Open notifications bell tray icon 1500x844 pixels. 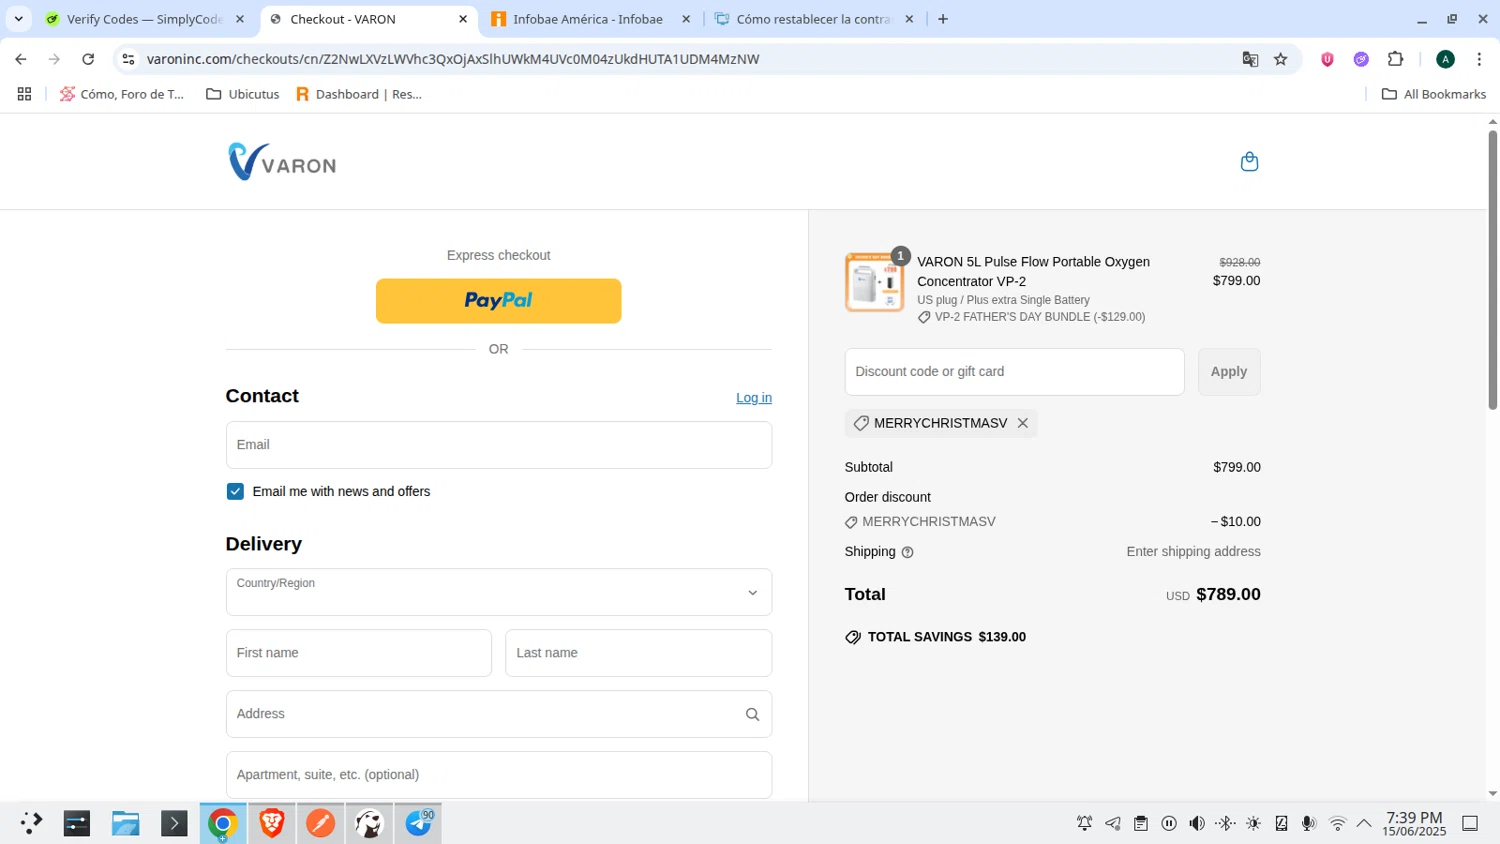tap(1084, 823)
